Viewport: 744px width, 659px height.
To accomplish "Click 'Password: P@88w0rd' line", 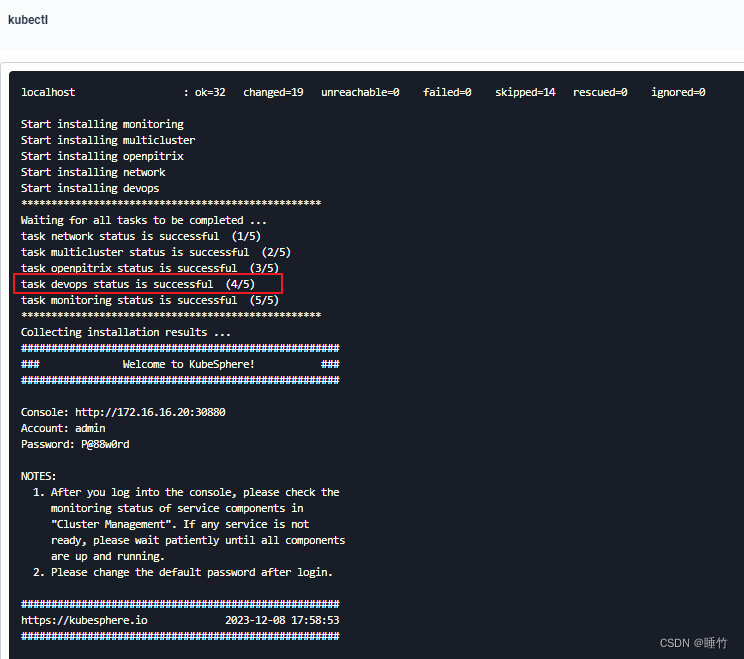I will 75,445.
